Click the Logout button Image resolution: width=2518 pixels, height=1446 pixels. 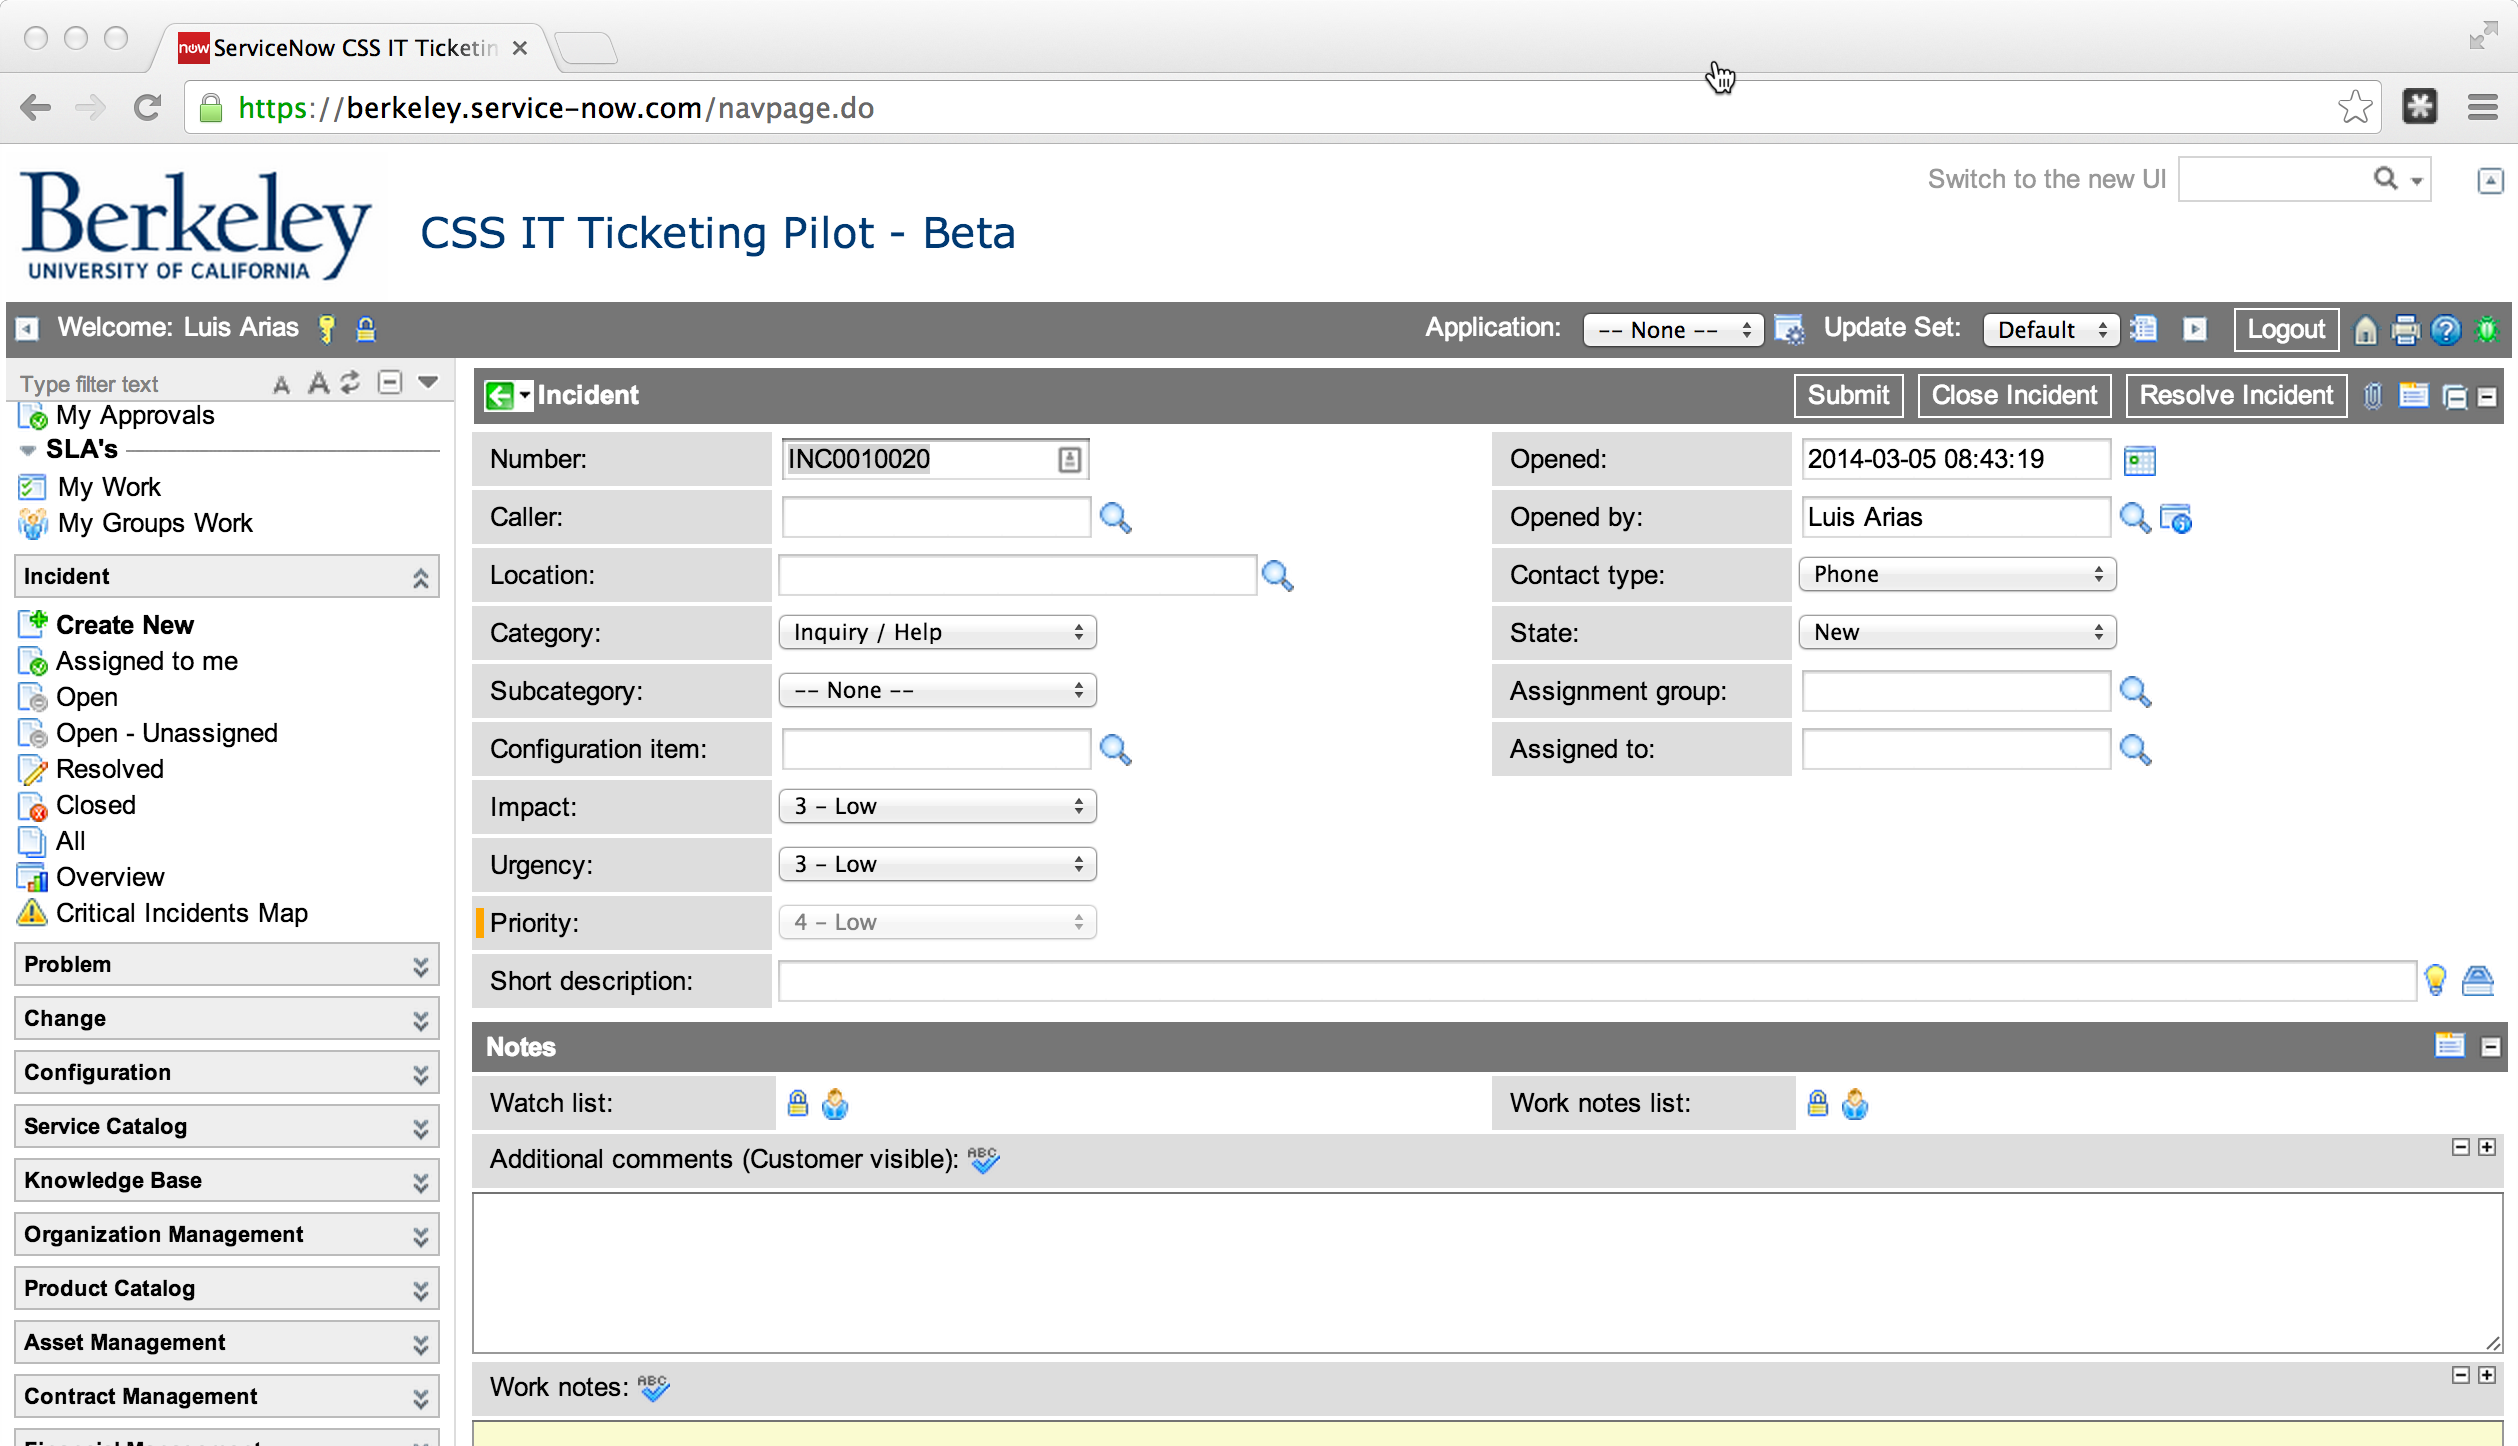tap(2285, 330)
